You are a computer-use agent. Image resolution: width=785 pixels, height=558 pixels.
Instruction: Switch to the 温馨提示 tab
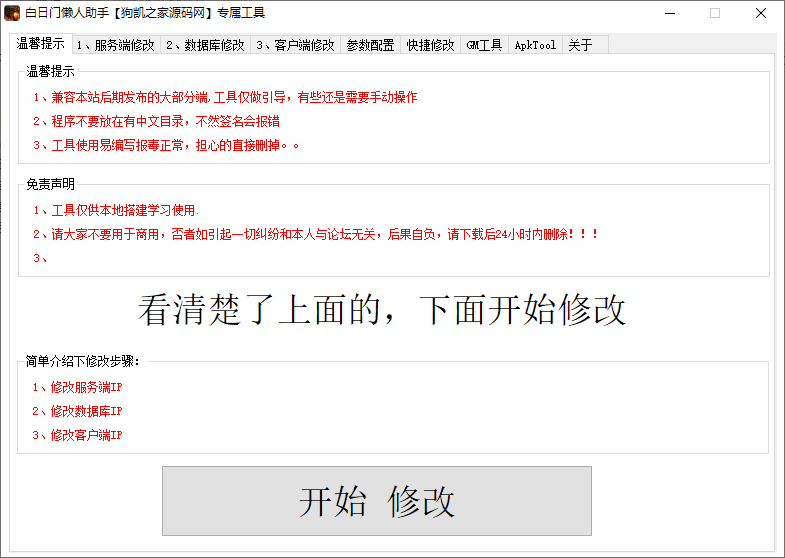tap(40, 44)
